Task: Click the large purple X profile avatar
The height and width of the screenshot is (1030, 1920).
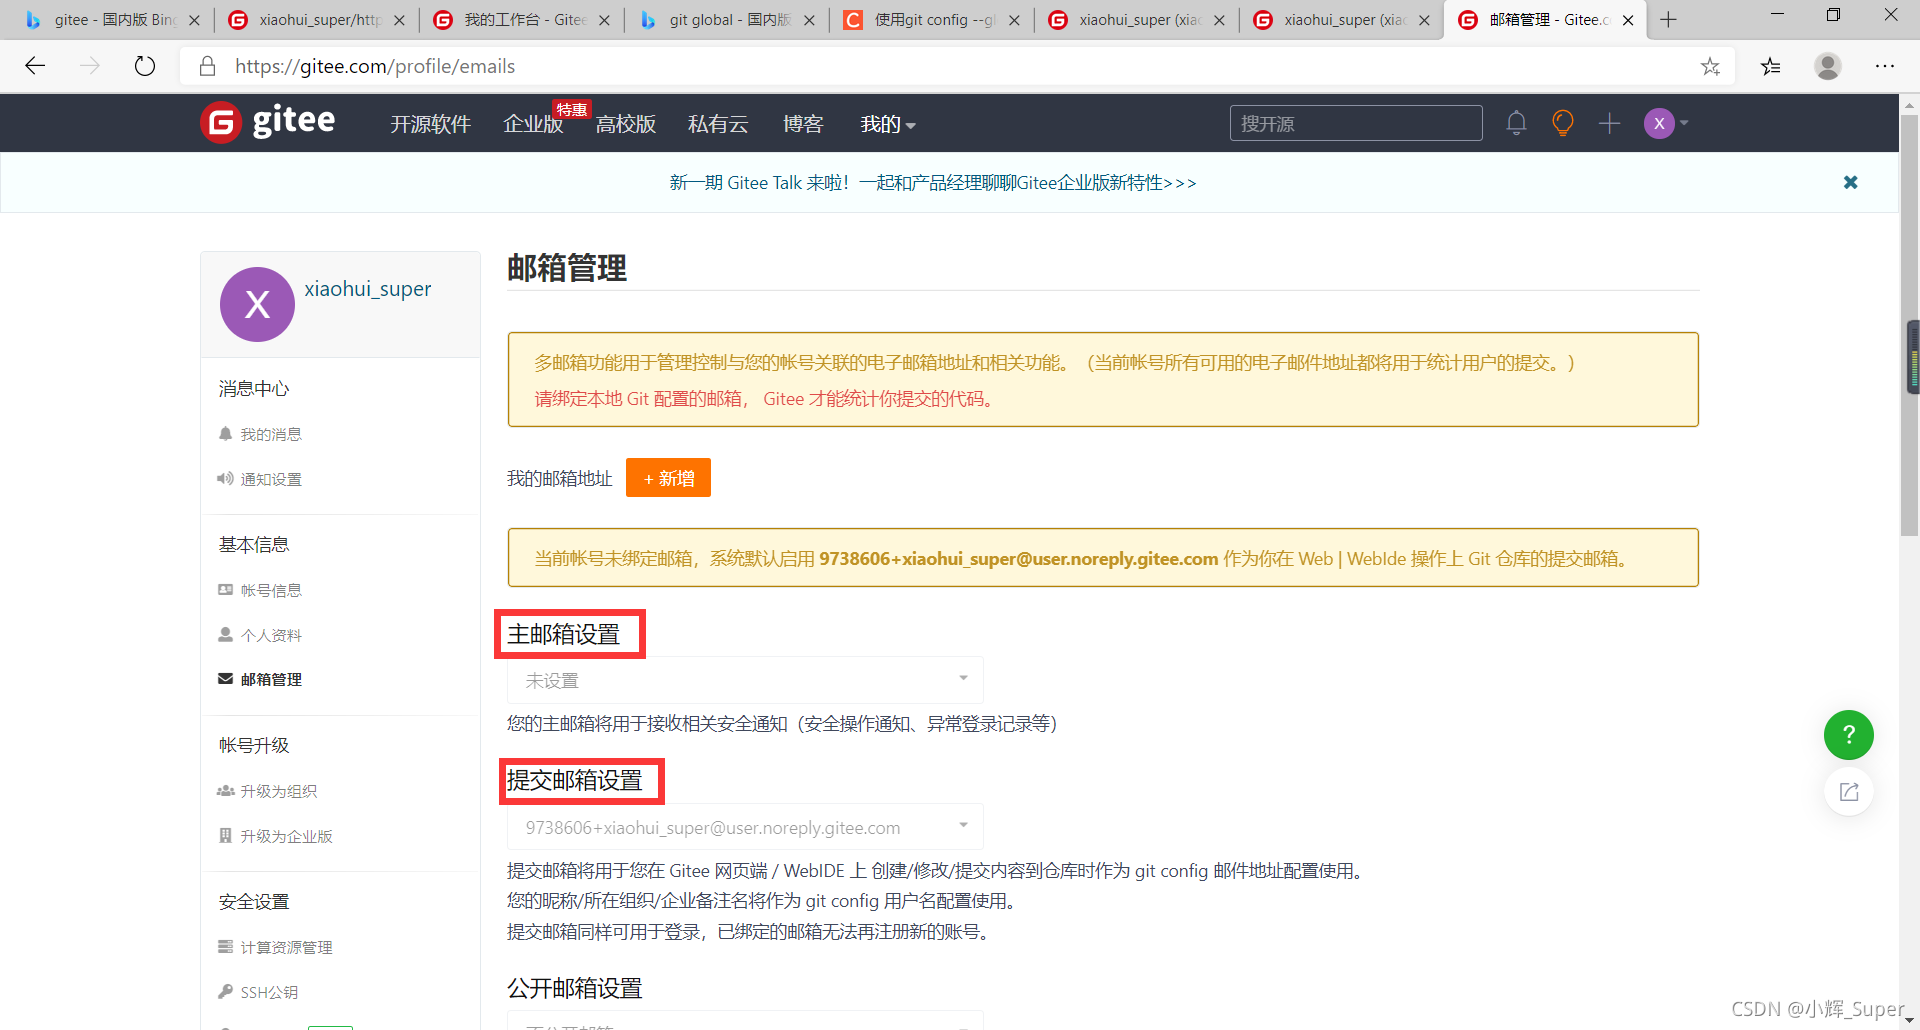Action: [257, 304]
